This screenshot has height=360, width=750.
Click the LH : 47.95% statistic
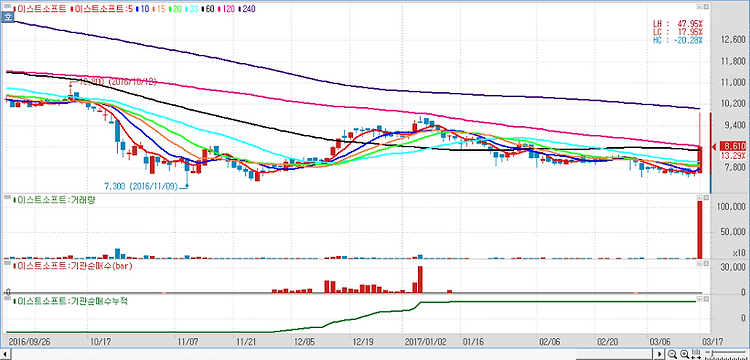678,23
